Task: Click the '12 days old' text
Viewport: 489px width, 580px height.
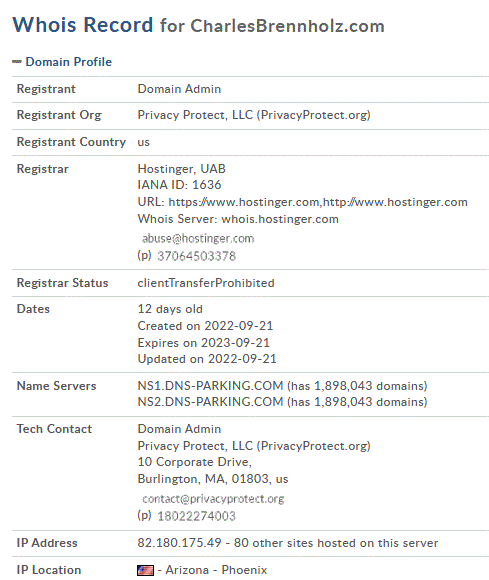Action: (x=170, y=309)
